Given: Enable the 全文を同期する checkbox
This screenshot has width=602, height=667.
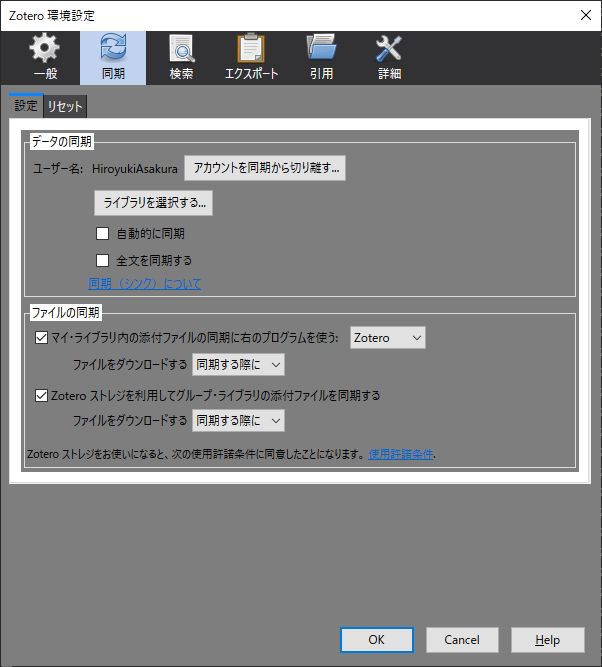Looking at the screenshot, I should coord(103,260).
